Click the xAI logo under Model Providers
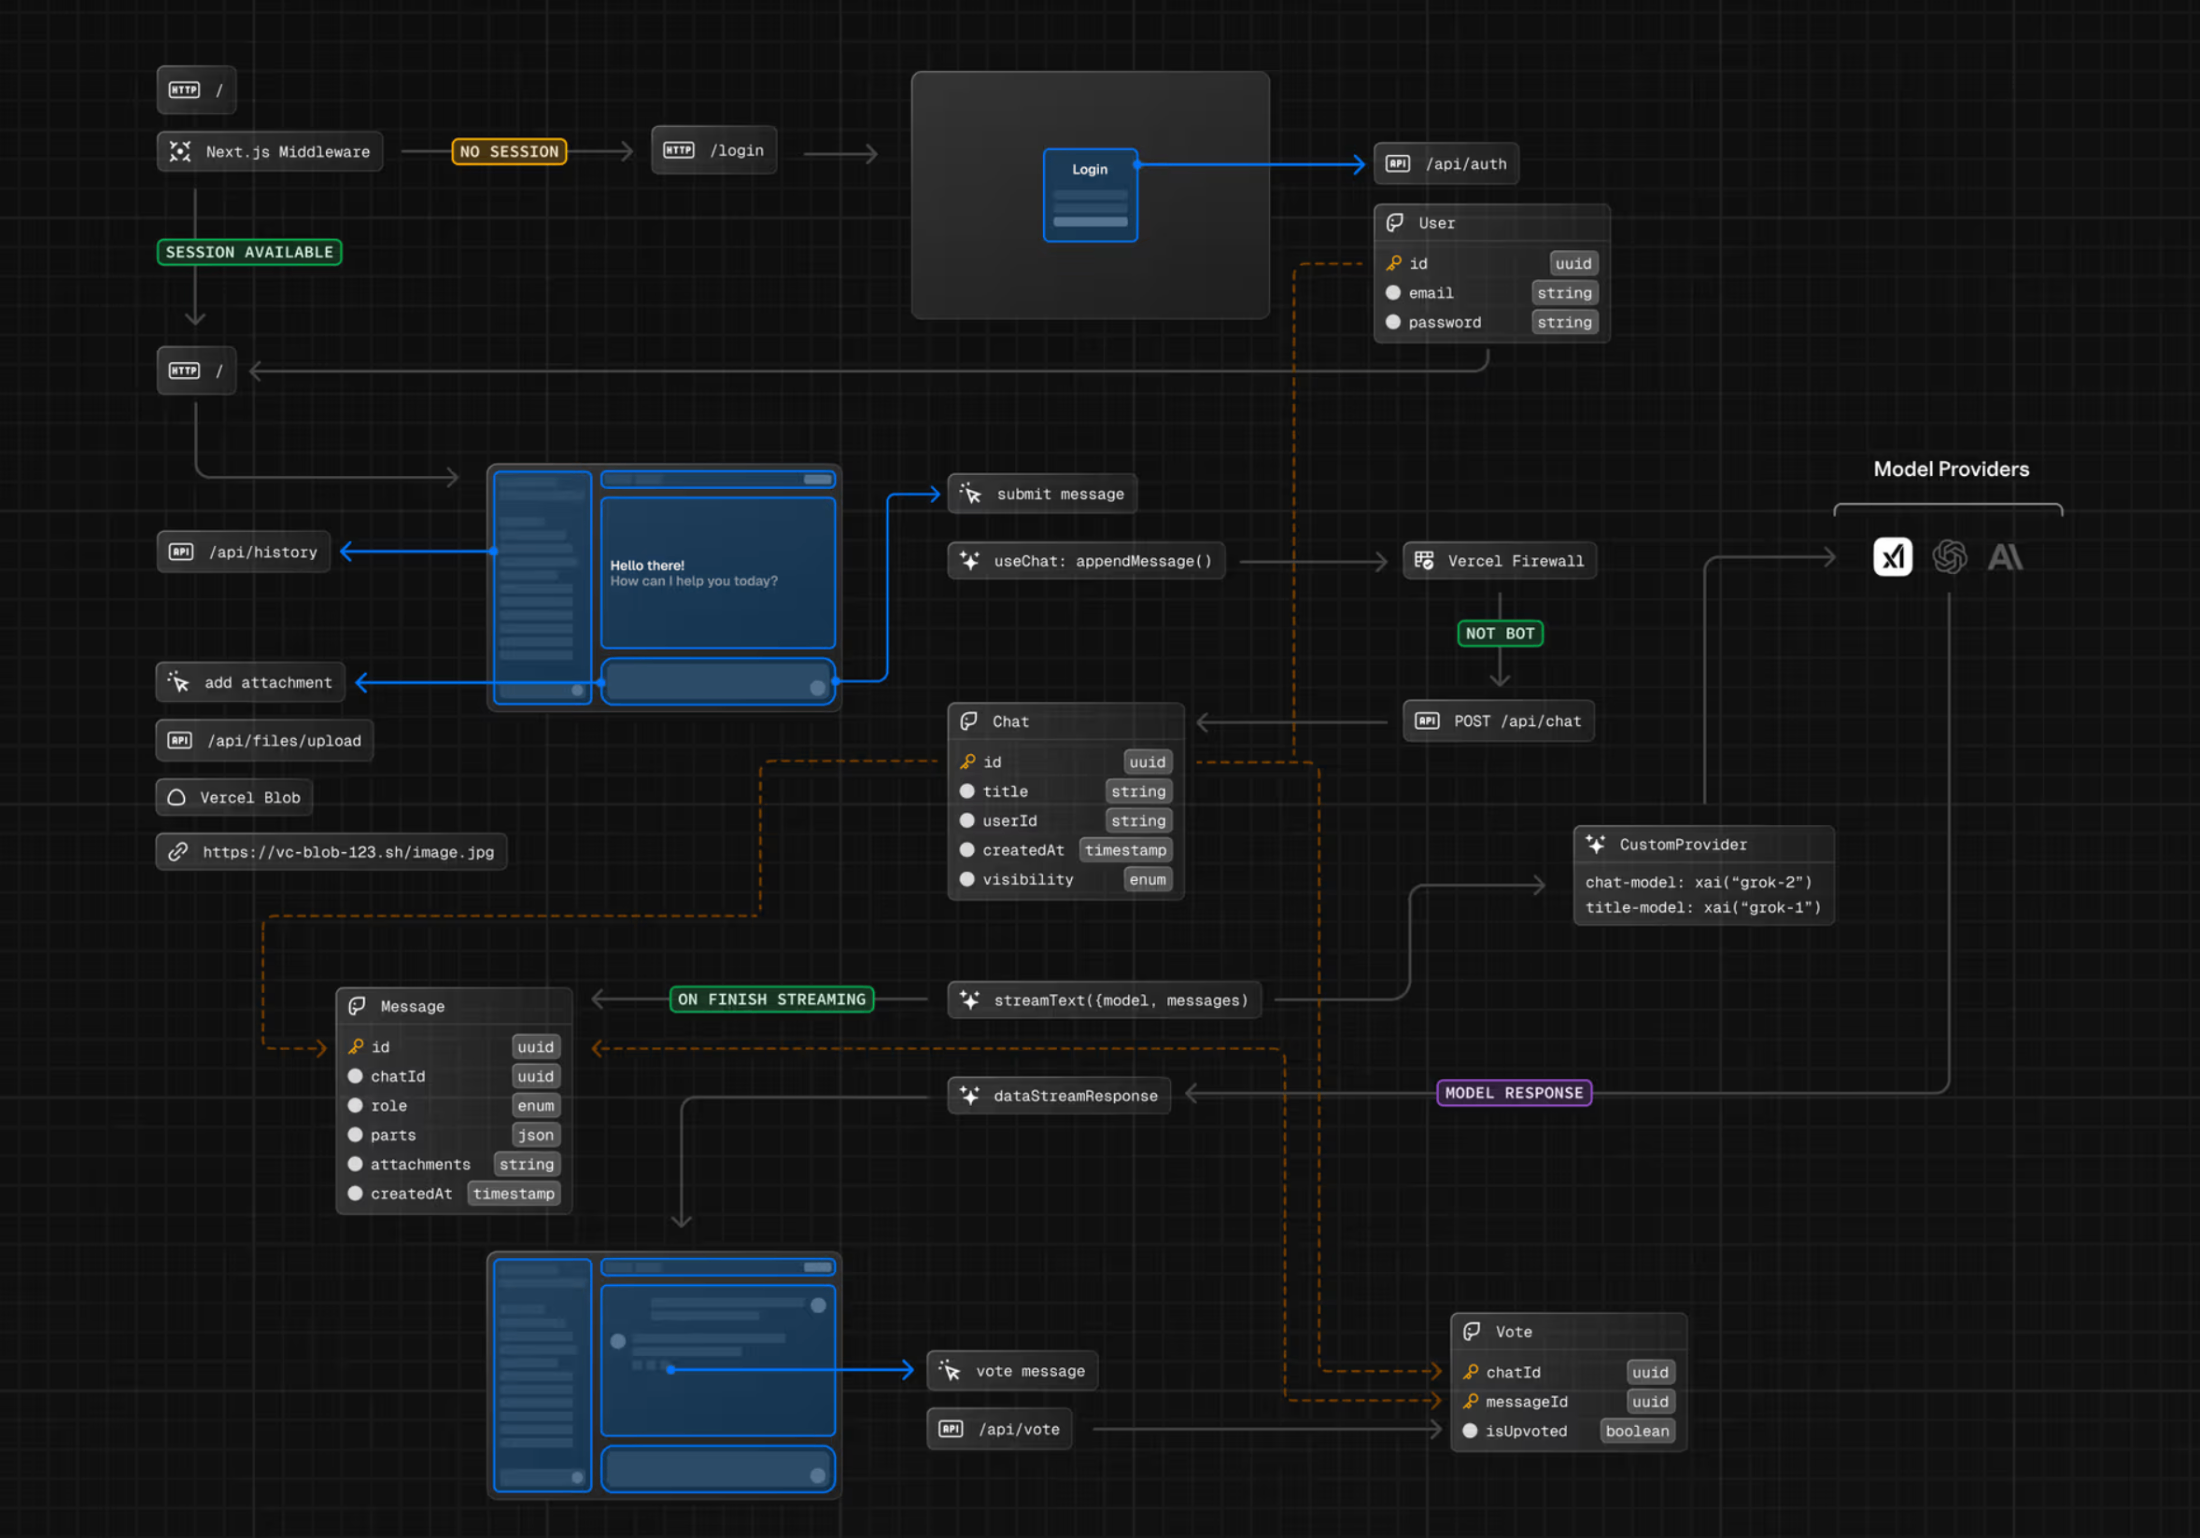The height and width of the screenshot is (1538, 2200). click(1892, 557)
